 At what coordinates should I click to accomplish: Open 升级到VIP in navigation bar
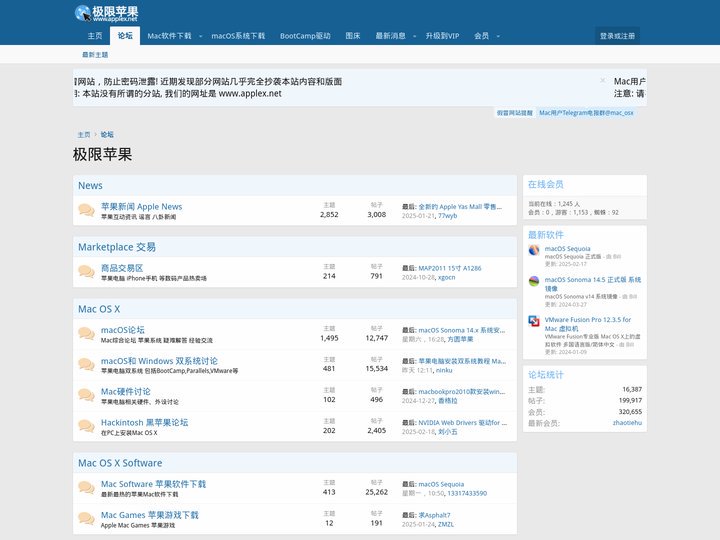(x=442, y=36)
